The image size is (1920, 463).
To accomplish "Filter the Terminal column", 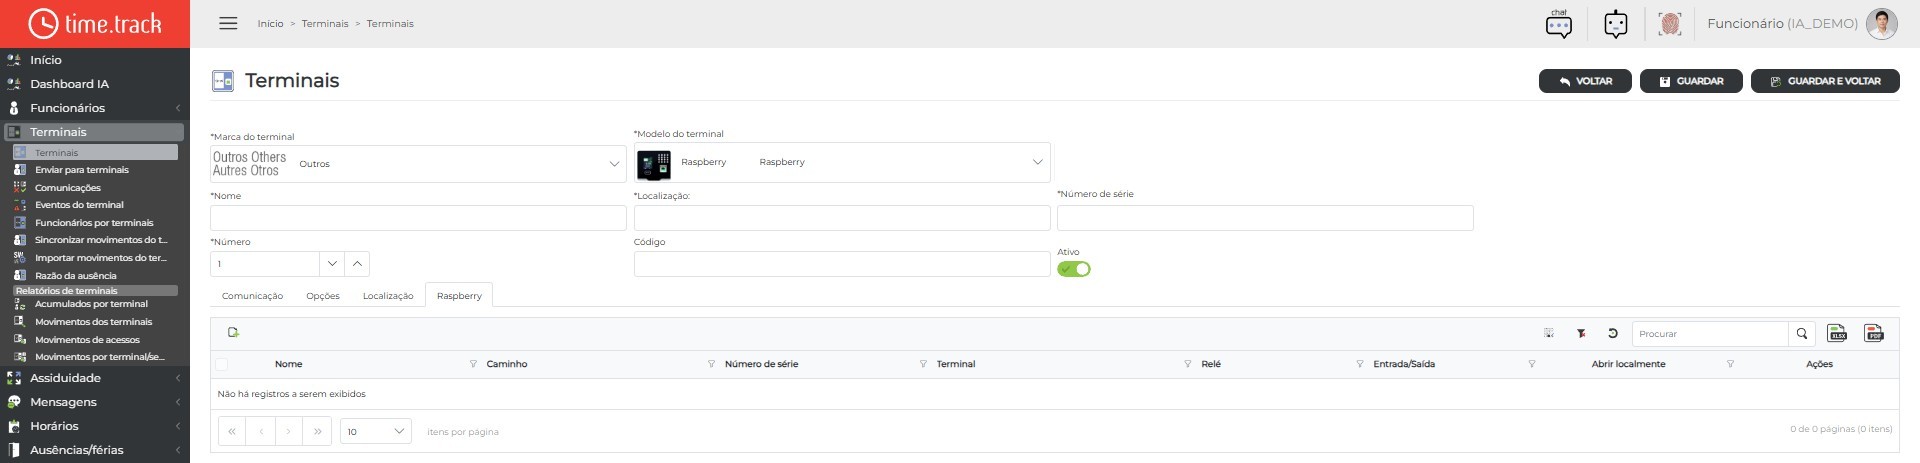I will pos(1187,364).
